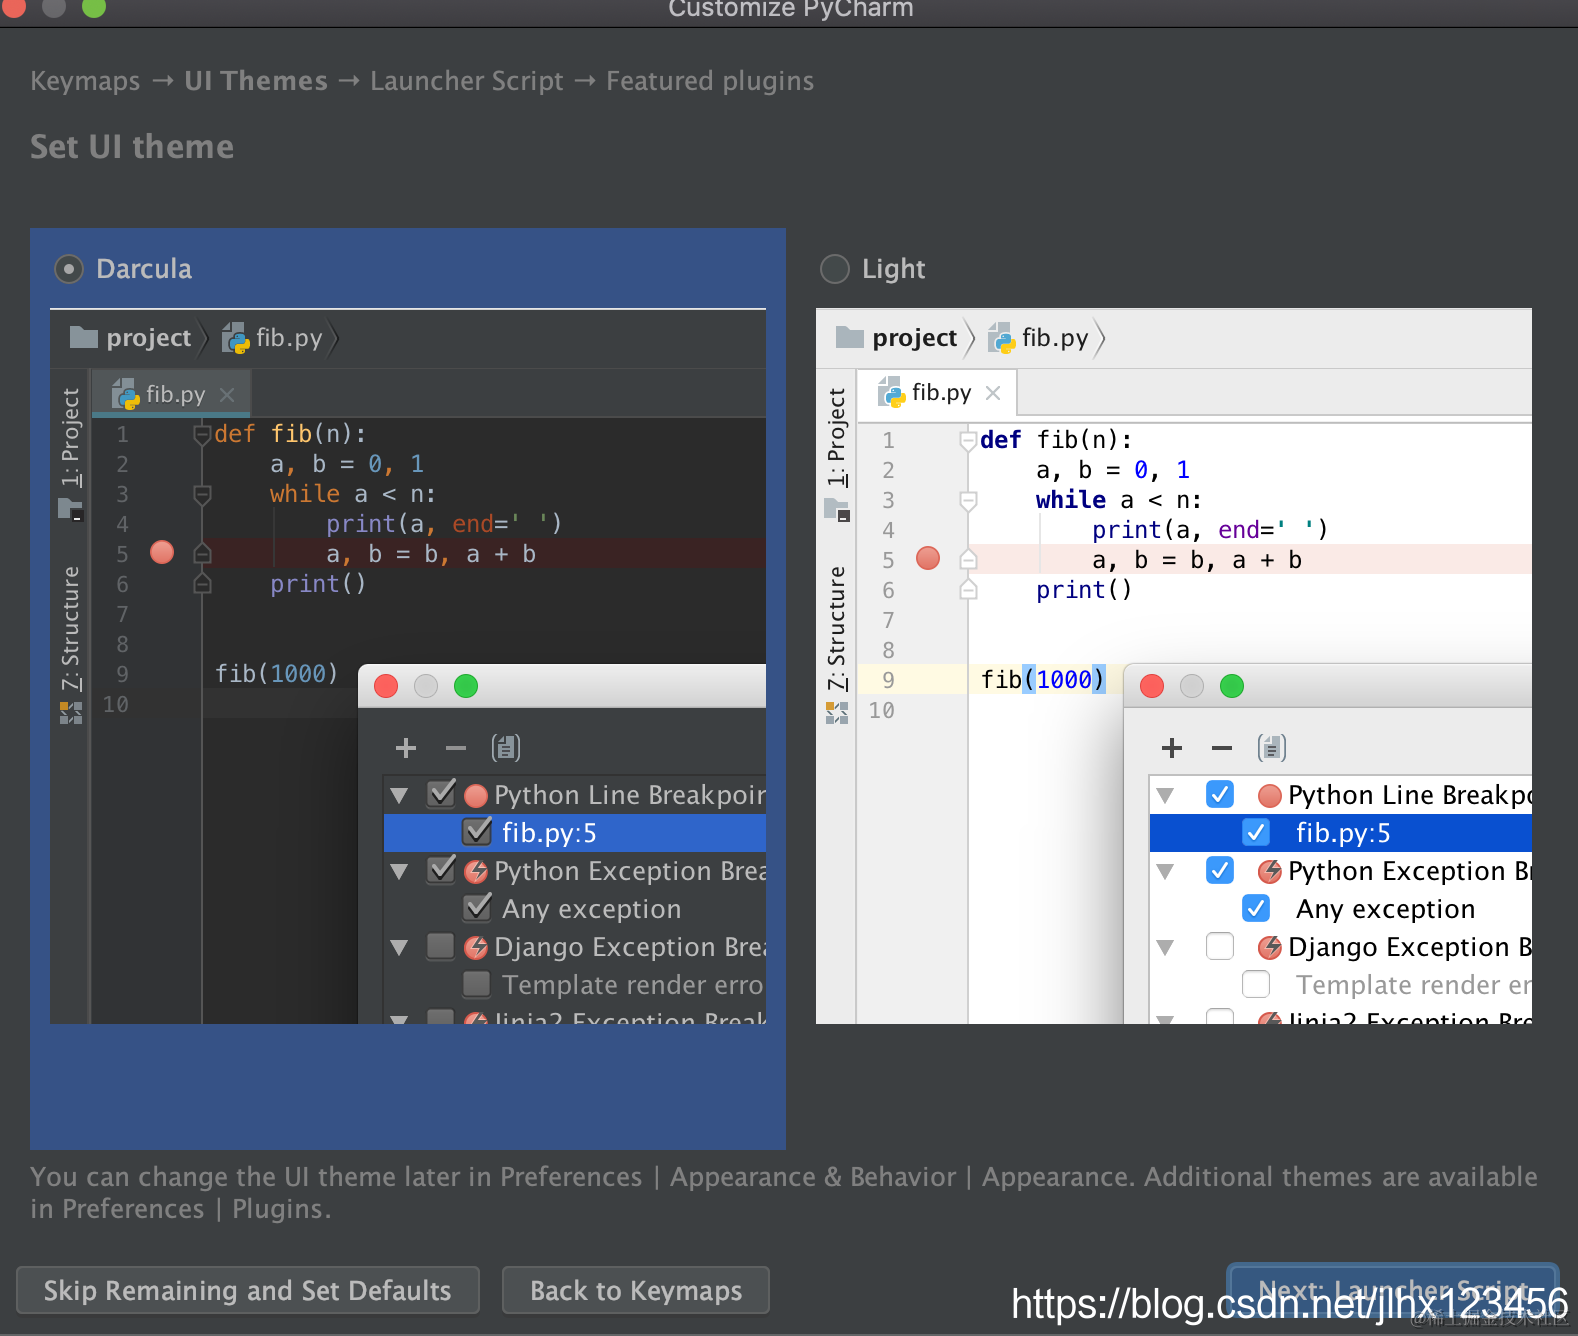Viewport: 1578px width, 1336px height.
Task: Toggle Any exception checkbox in Light preview
Action: click(1256, 908)
